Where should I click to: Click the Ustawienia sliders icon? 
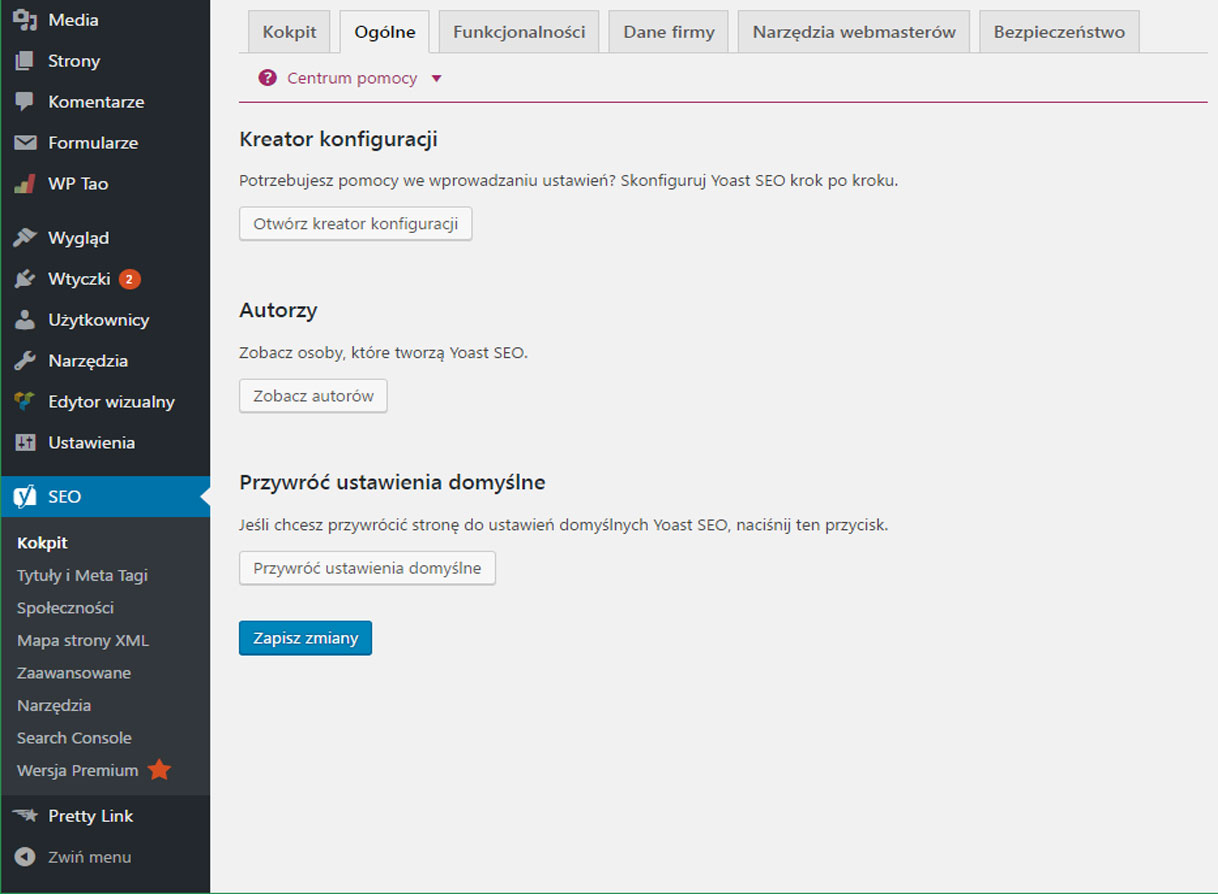pos(25,443)
